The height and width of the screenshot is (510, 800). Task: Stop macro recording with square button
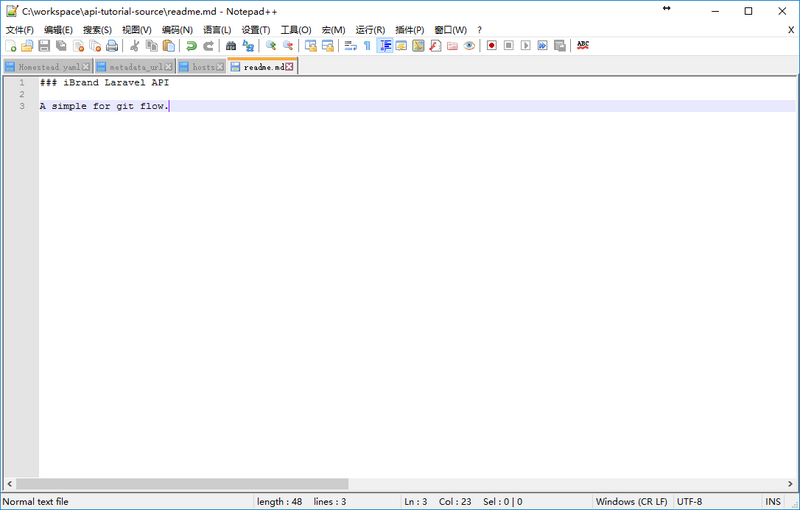509,46
